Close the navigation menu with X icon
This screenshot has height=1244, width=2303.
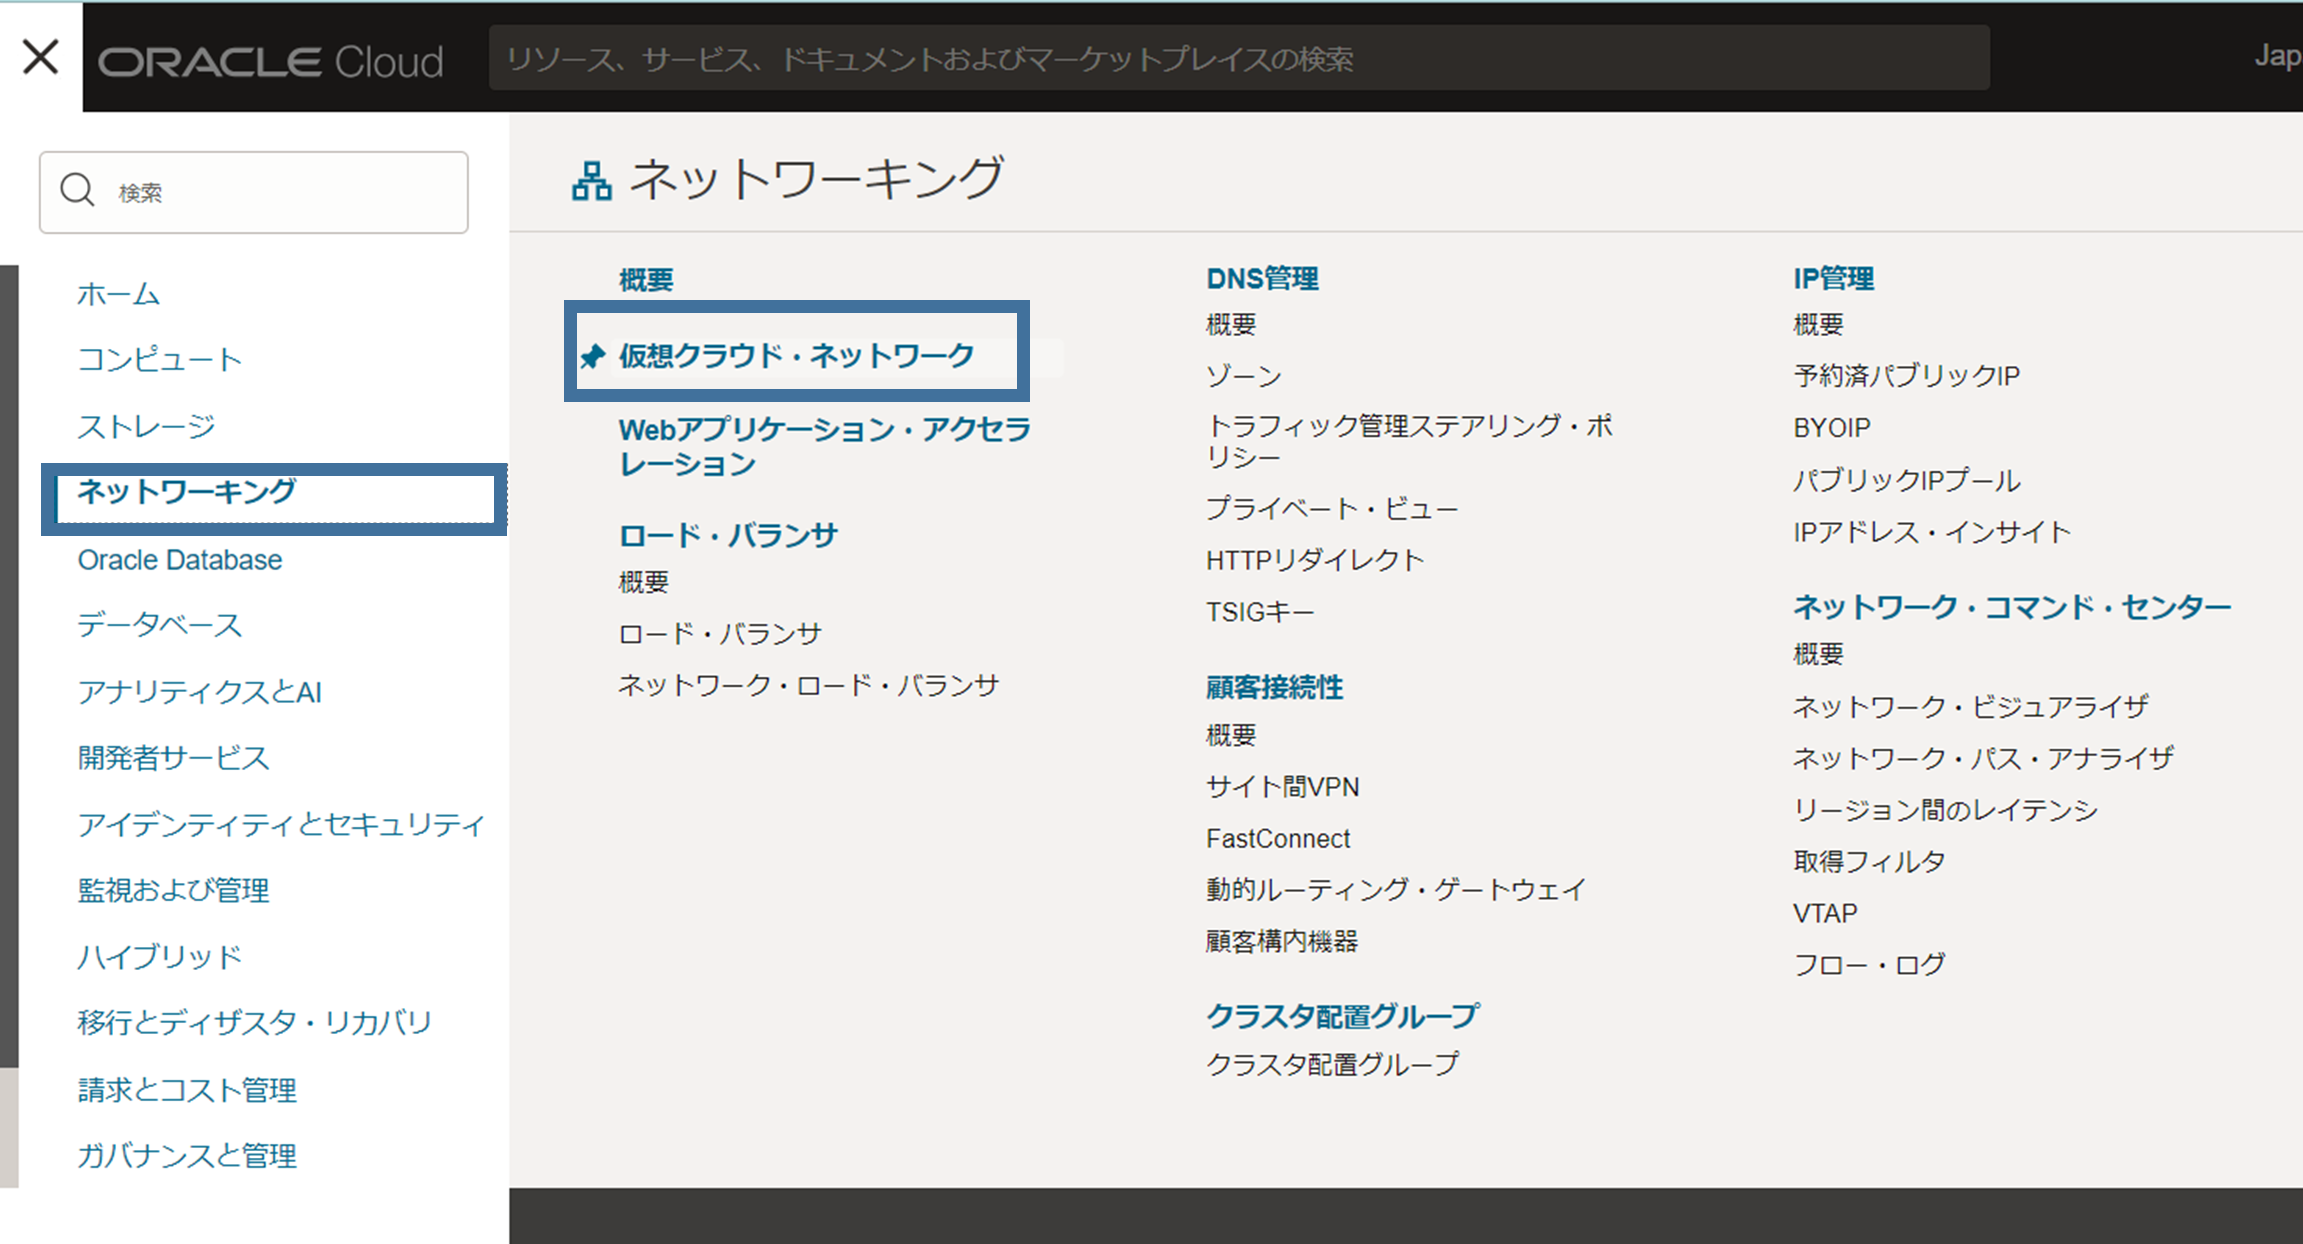[40, 57]
